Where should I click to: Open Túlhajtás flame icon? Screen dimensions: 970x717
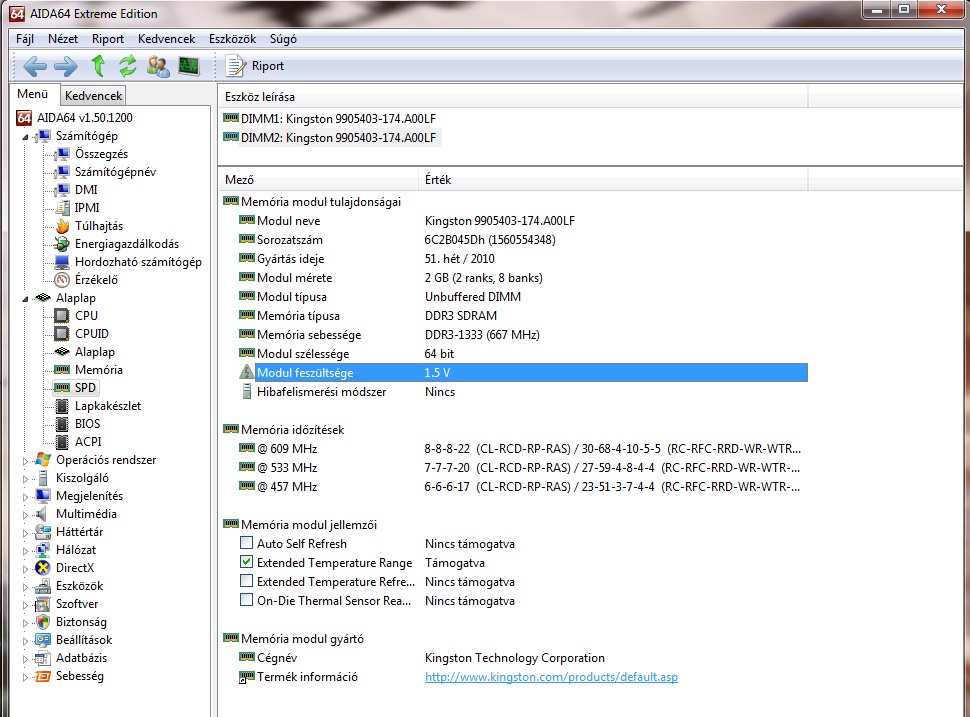pyautogui.click(x=62, y=225)
